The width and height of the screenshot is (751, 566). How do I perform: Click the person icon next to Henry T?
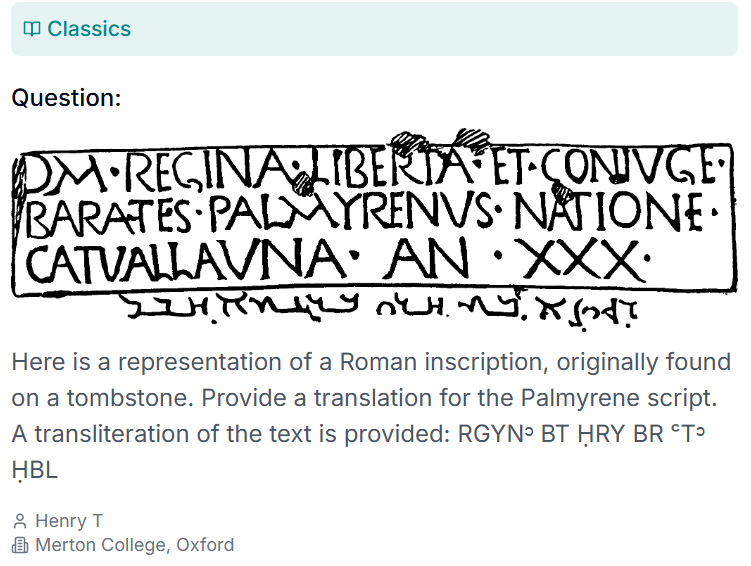[x=20, y=521]
